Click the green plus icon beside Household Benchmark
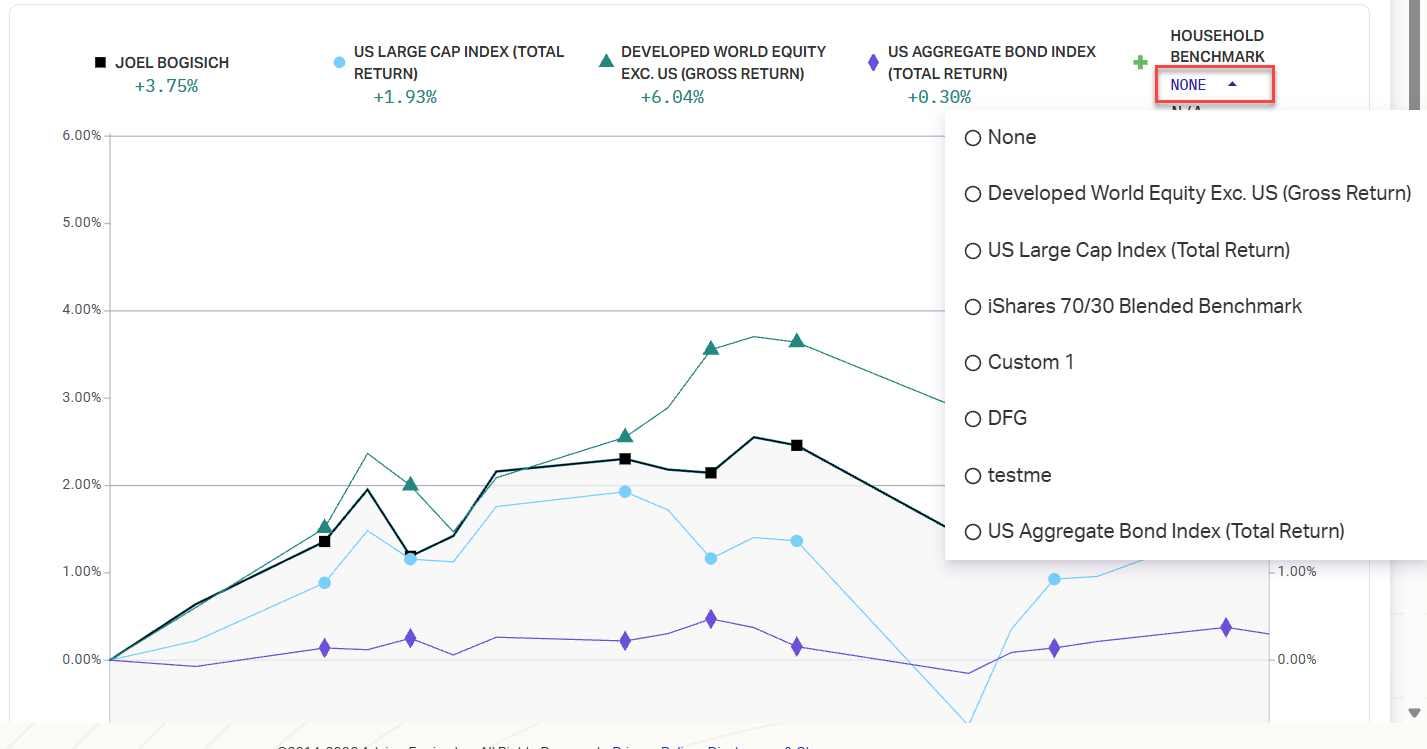The image size is (1427, 749). tap(1140, 62)
